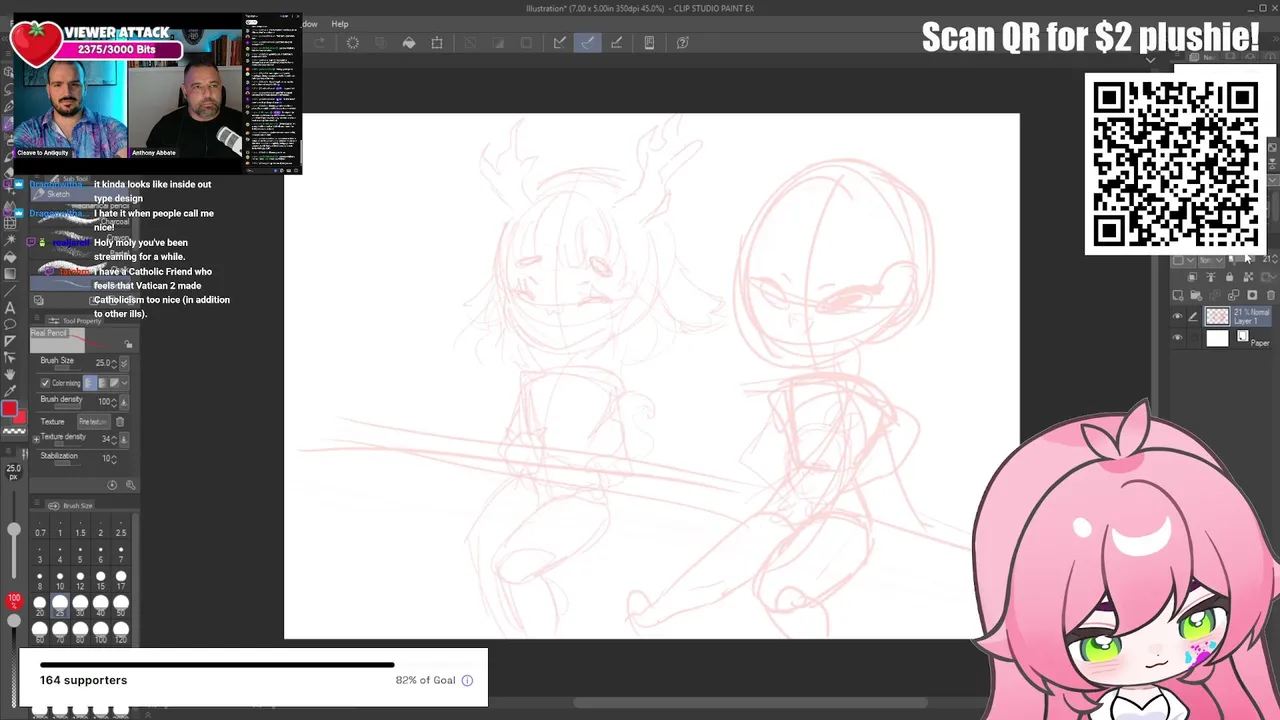This screenshot has height=720, width=1280.
Task: Select the Correct line tool
Action: 10,357
